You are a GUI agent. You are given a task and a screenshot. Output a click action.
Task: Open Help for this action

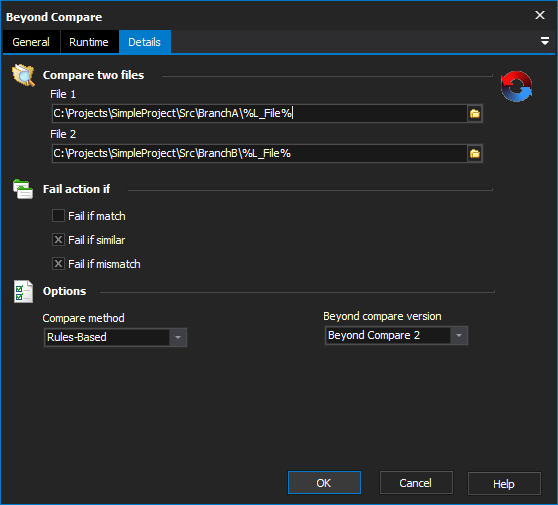504,484
